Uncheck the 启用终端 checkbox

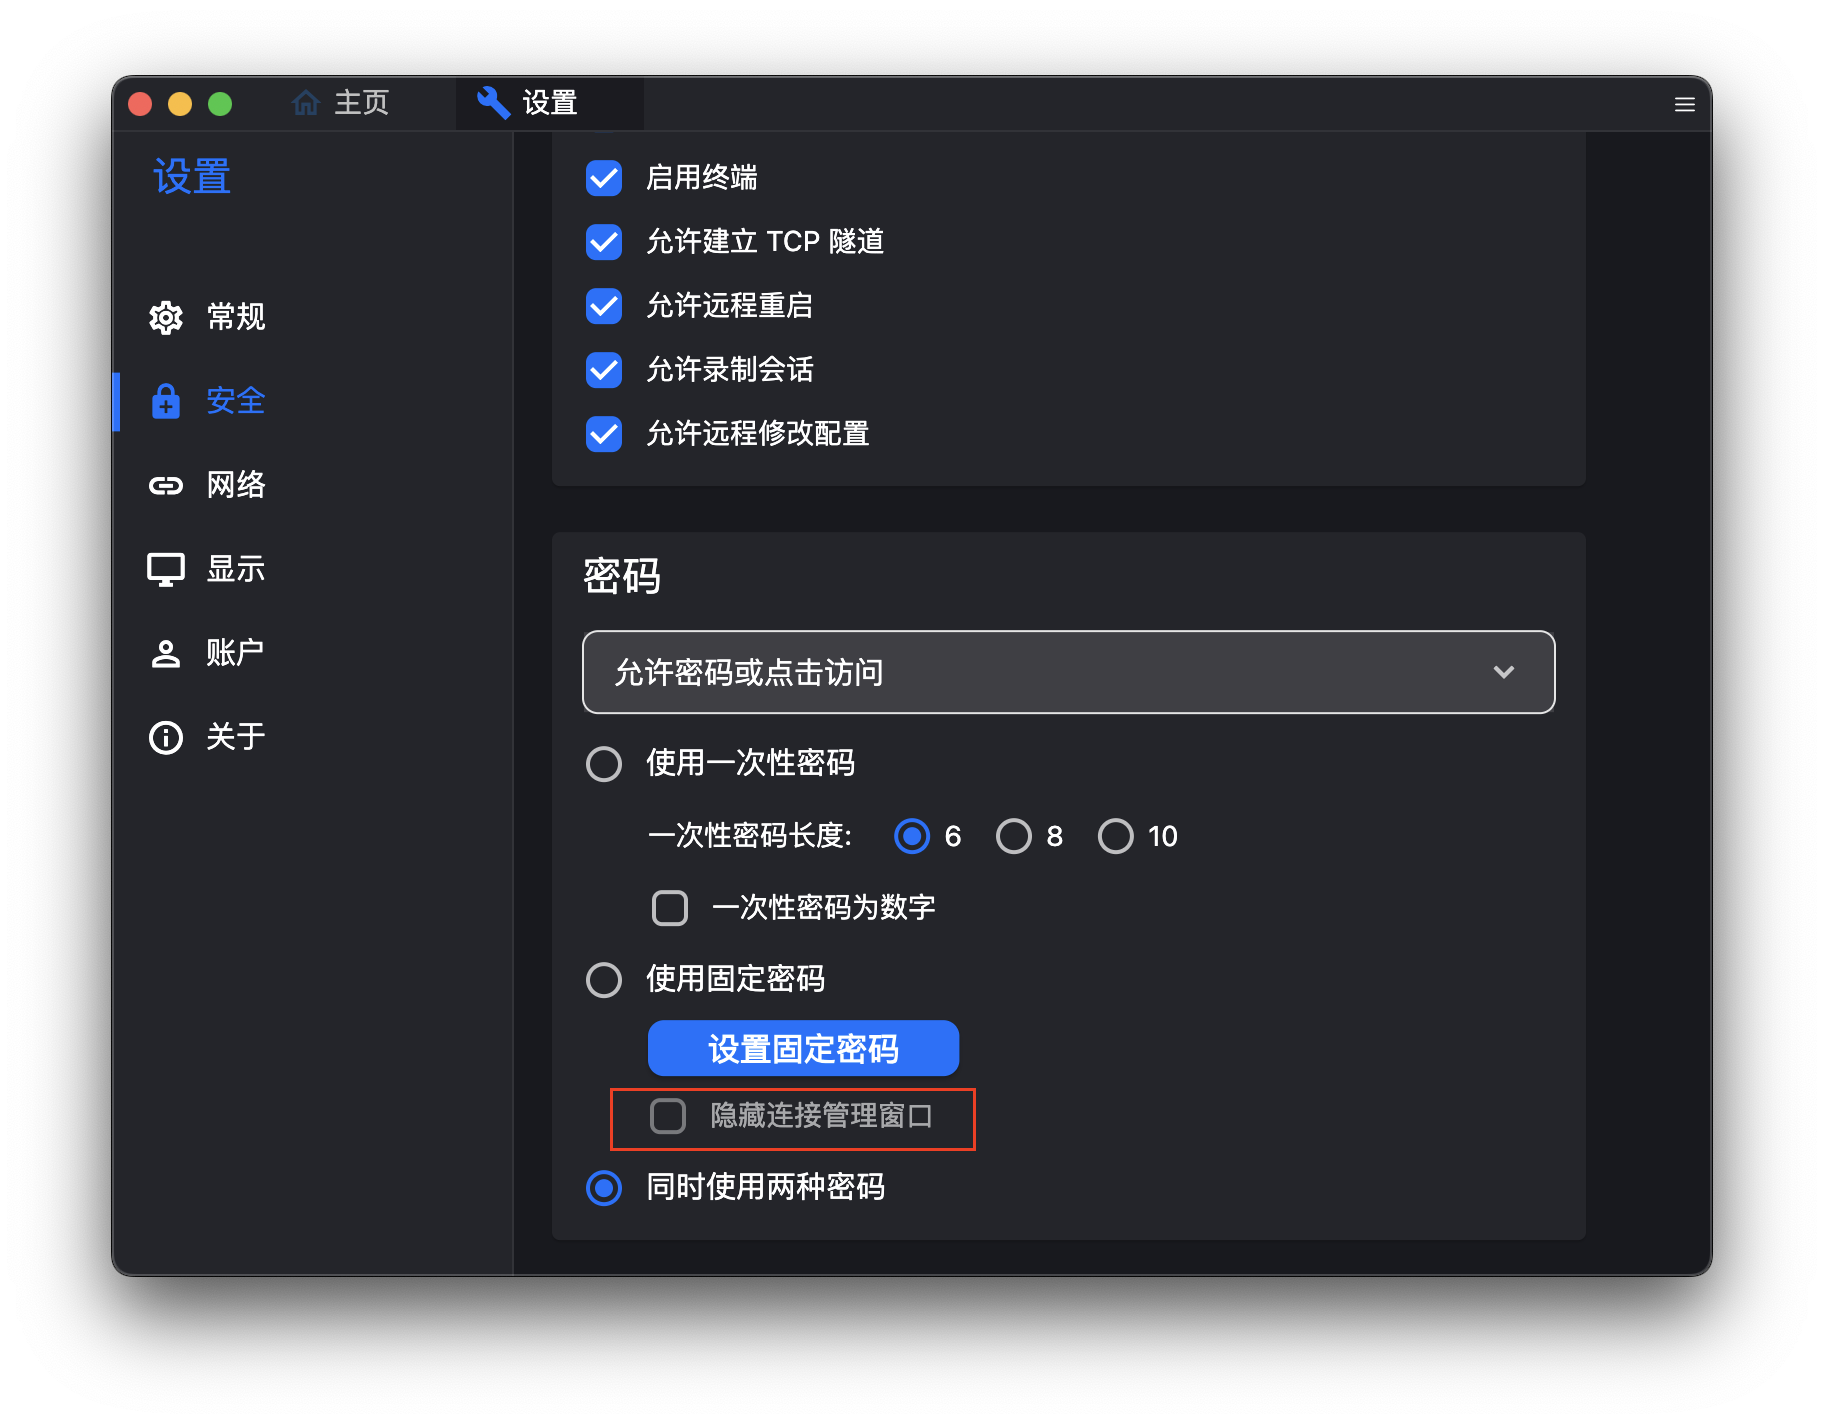[604, 178]
